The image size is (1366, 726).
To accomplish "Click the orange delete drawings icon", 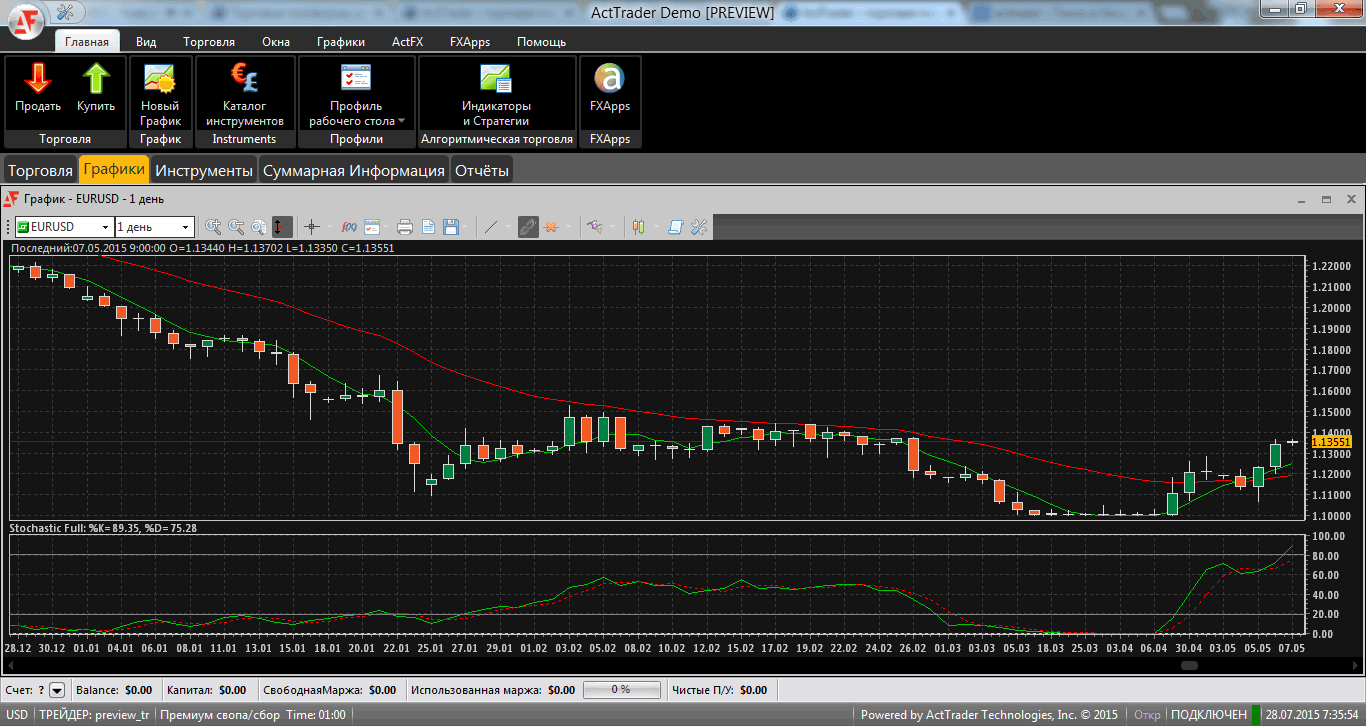I will tap(551, 227).
